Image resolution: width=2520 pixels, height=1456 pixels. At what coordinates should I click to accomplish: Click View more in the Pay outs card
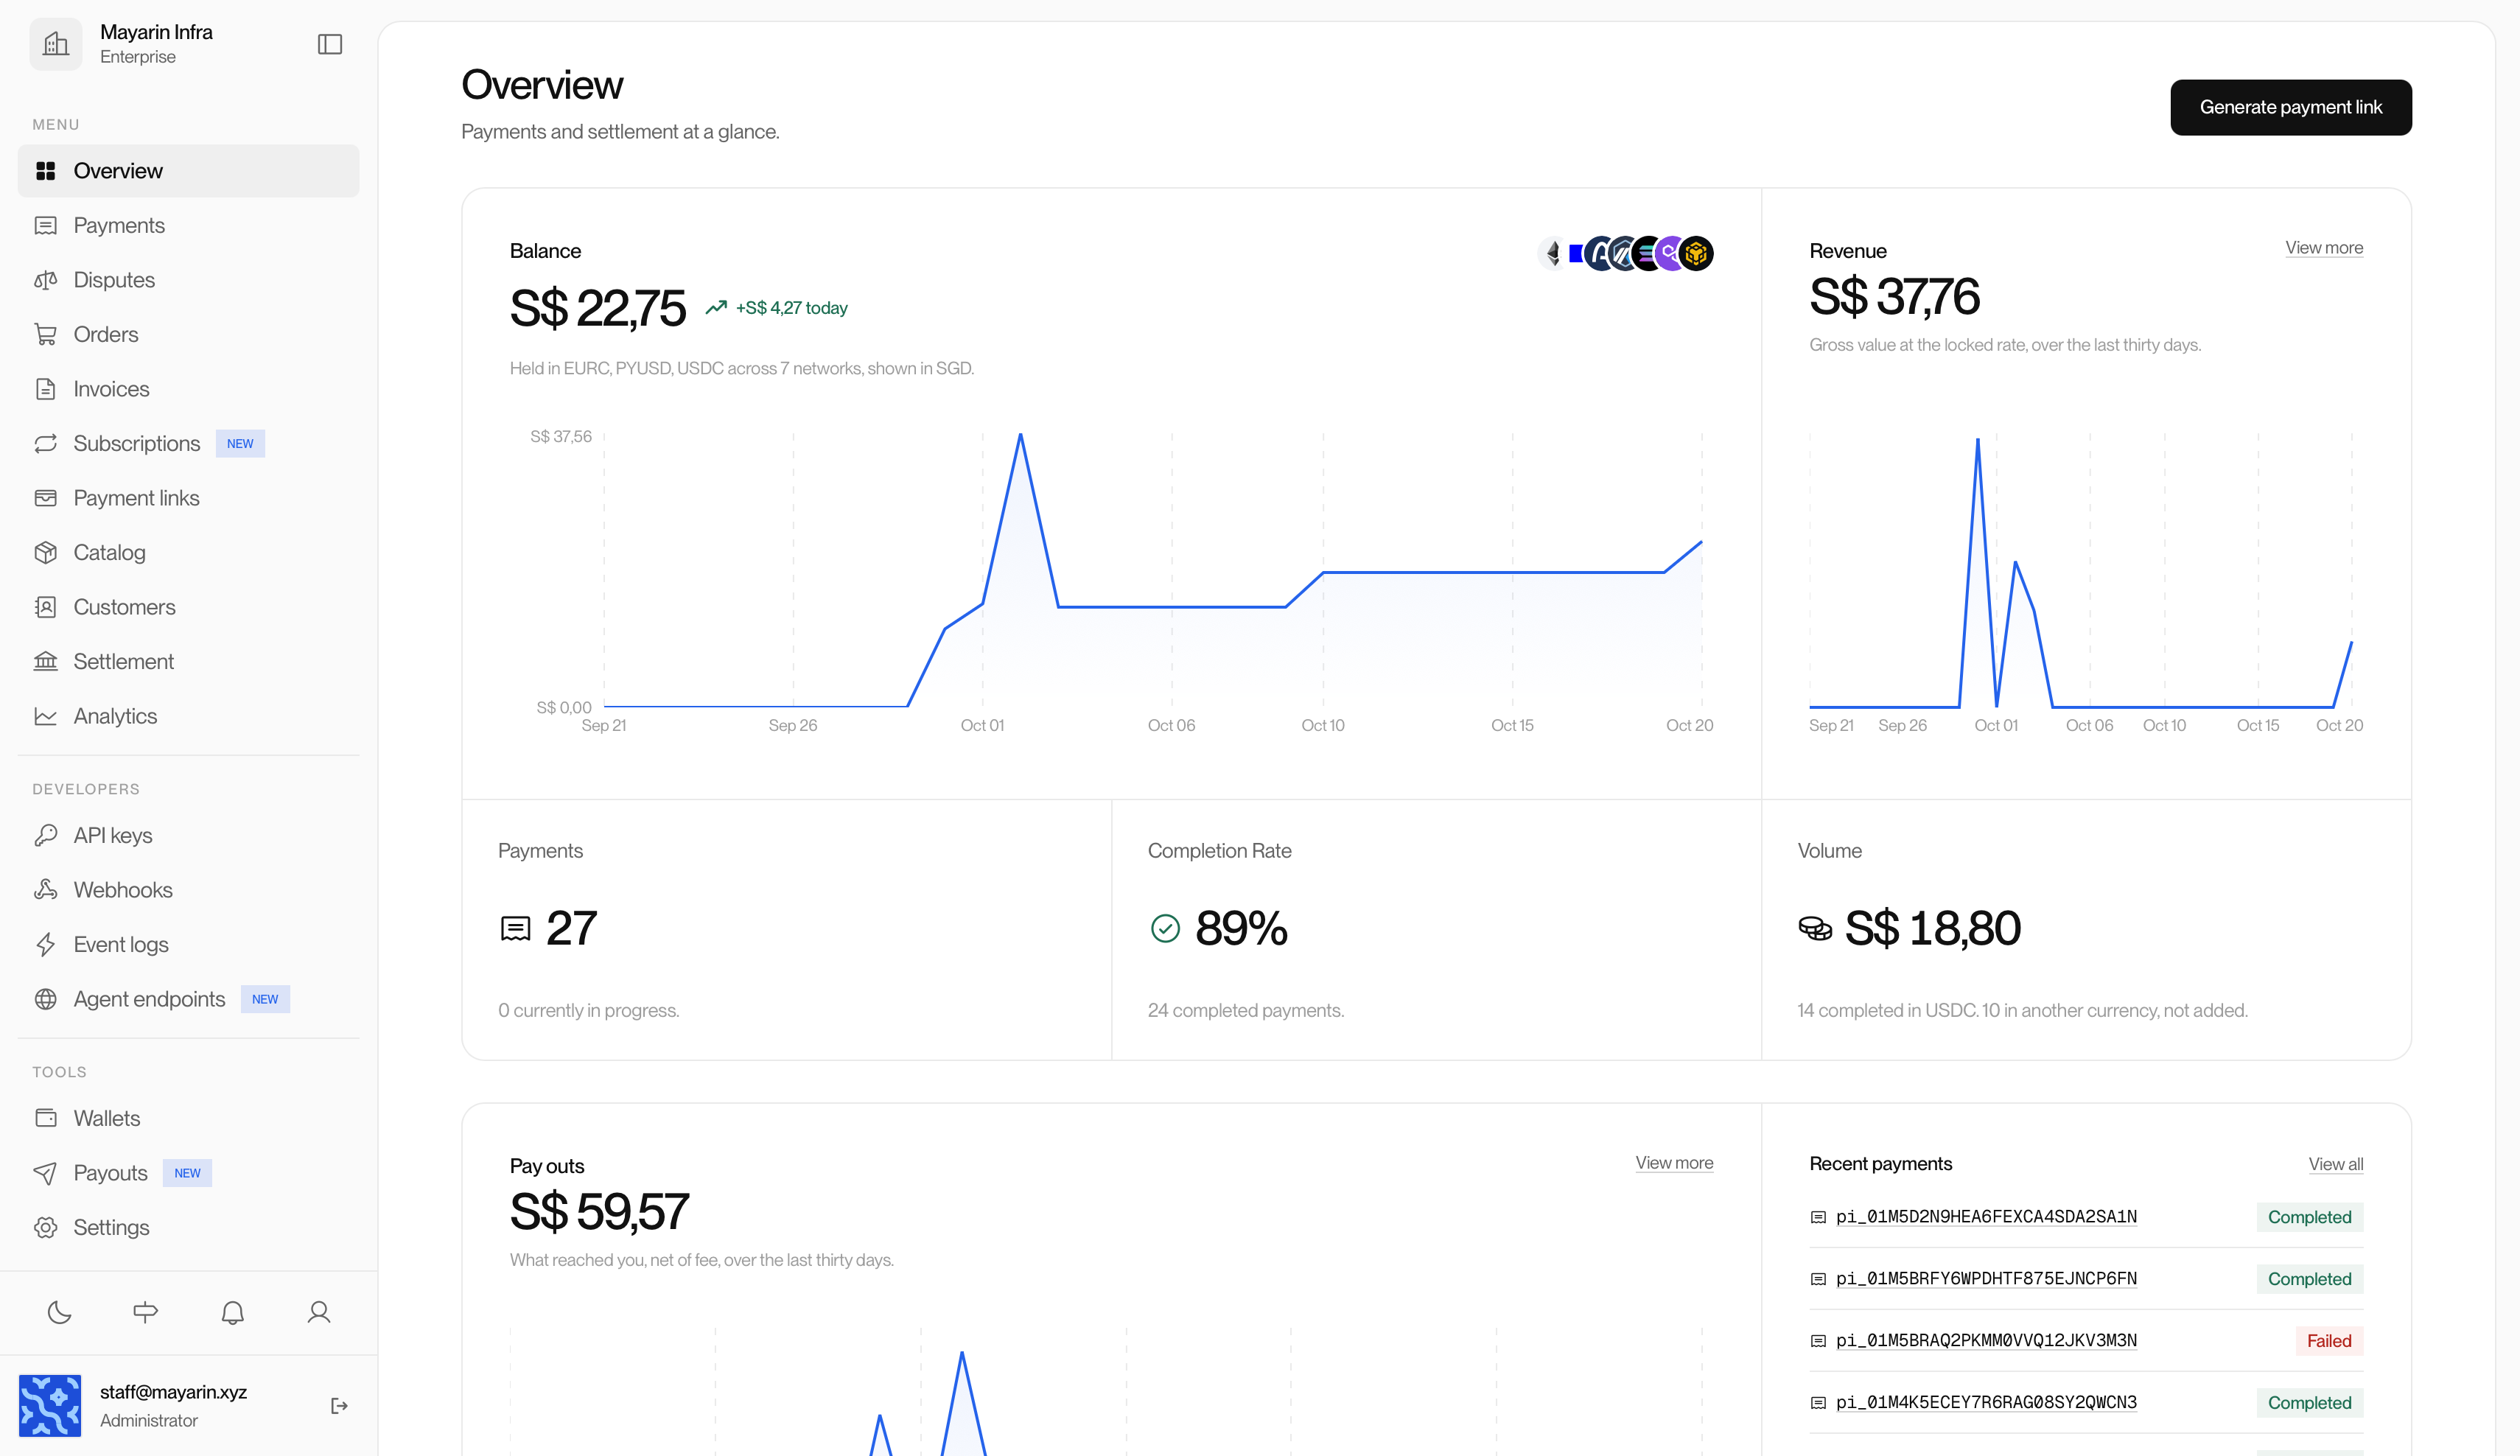click(x=1674, y=1163)
